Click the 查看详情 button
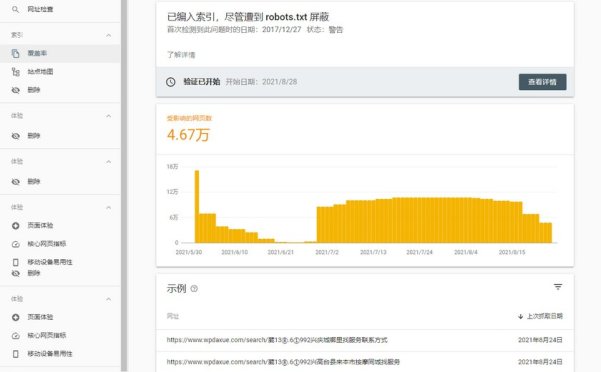The width and height of the screenshot is (601, 372). point(542,82)
